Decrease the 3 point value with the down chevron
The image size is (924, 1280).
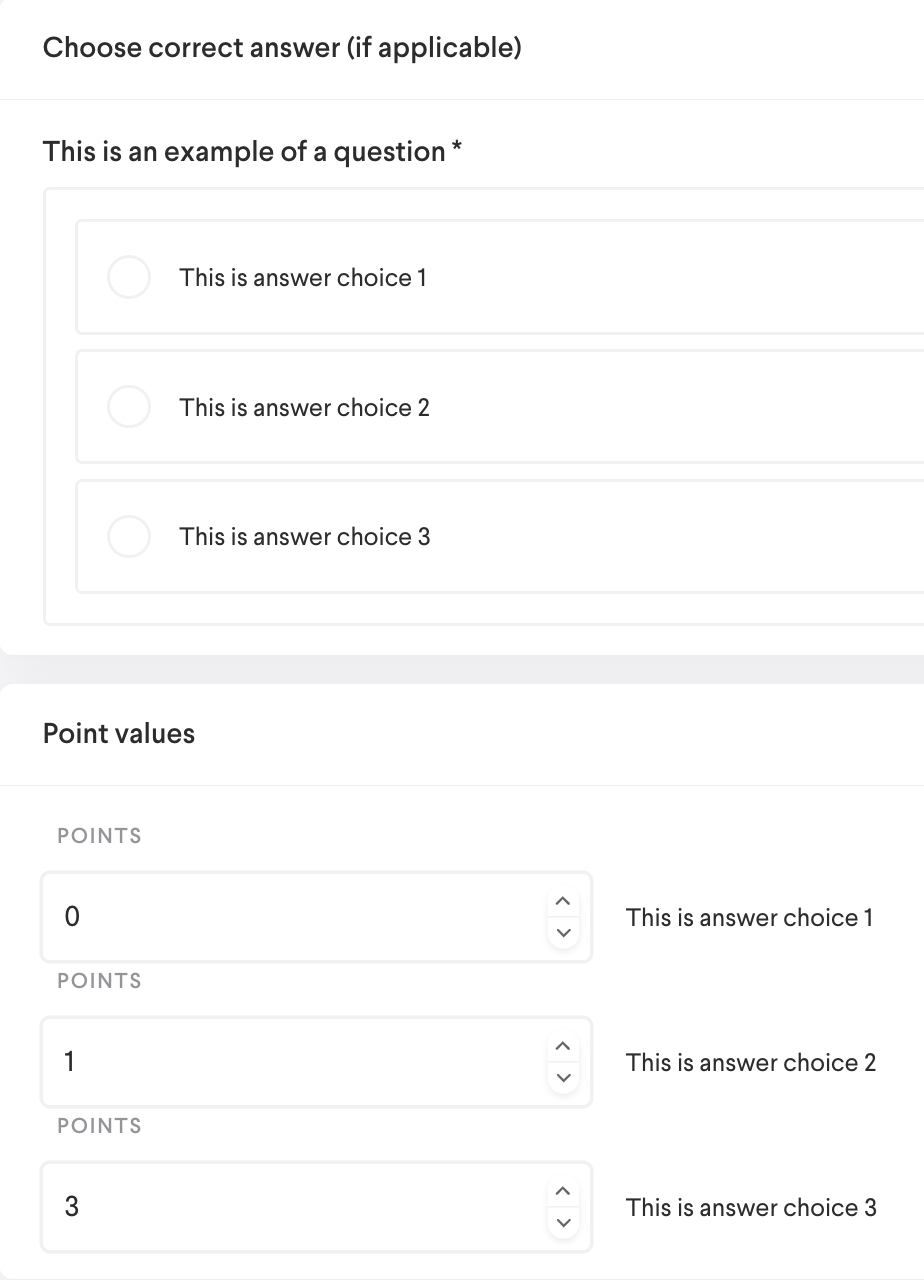pos(563,1222)
